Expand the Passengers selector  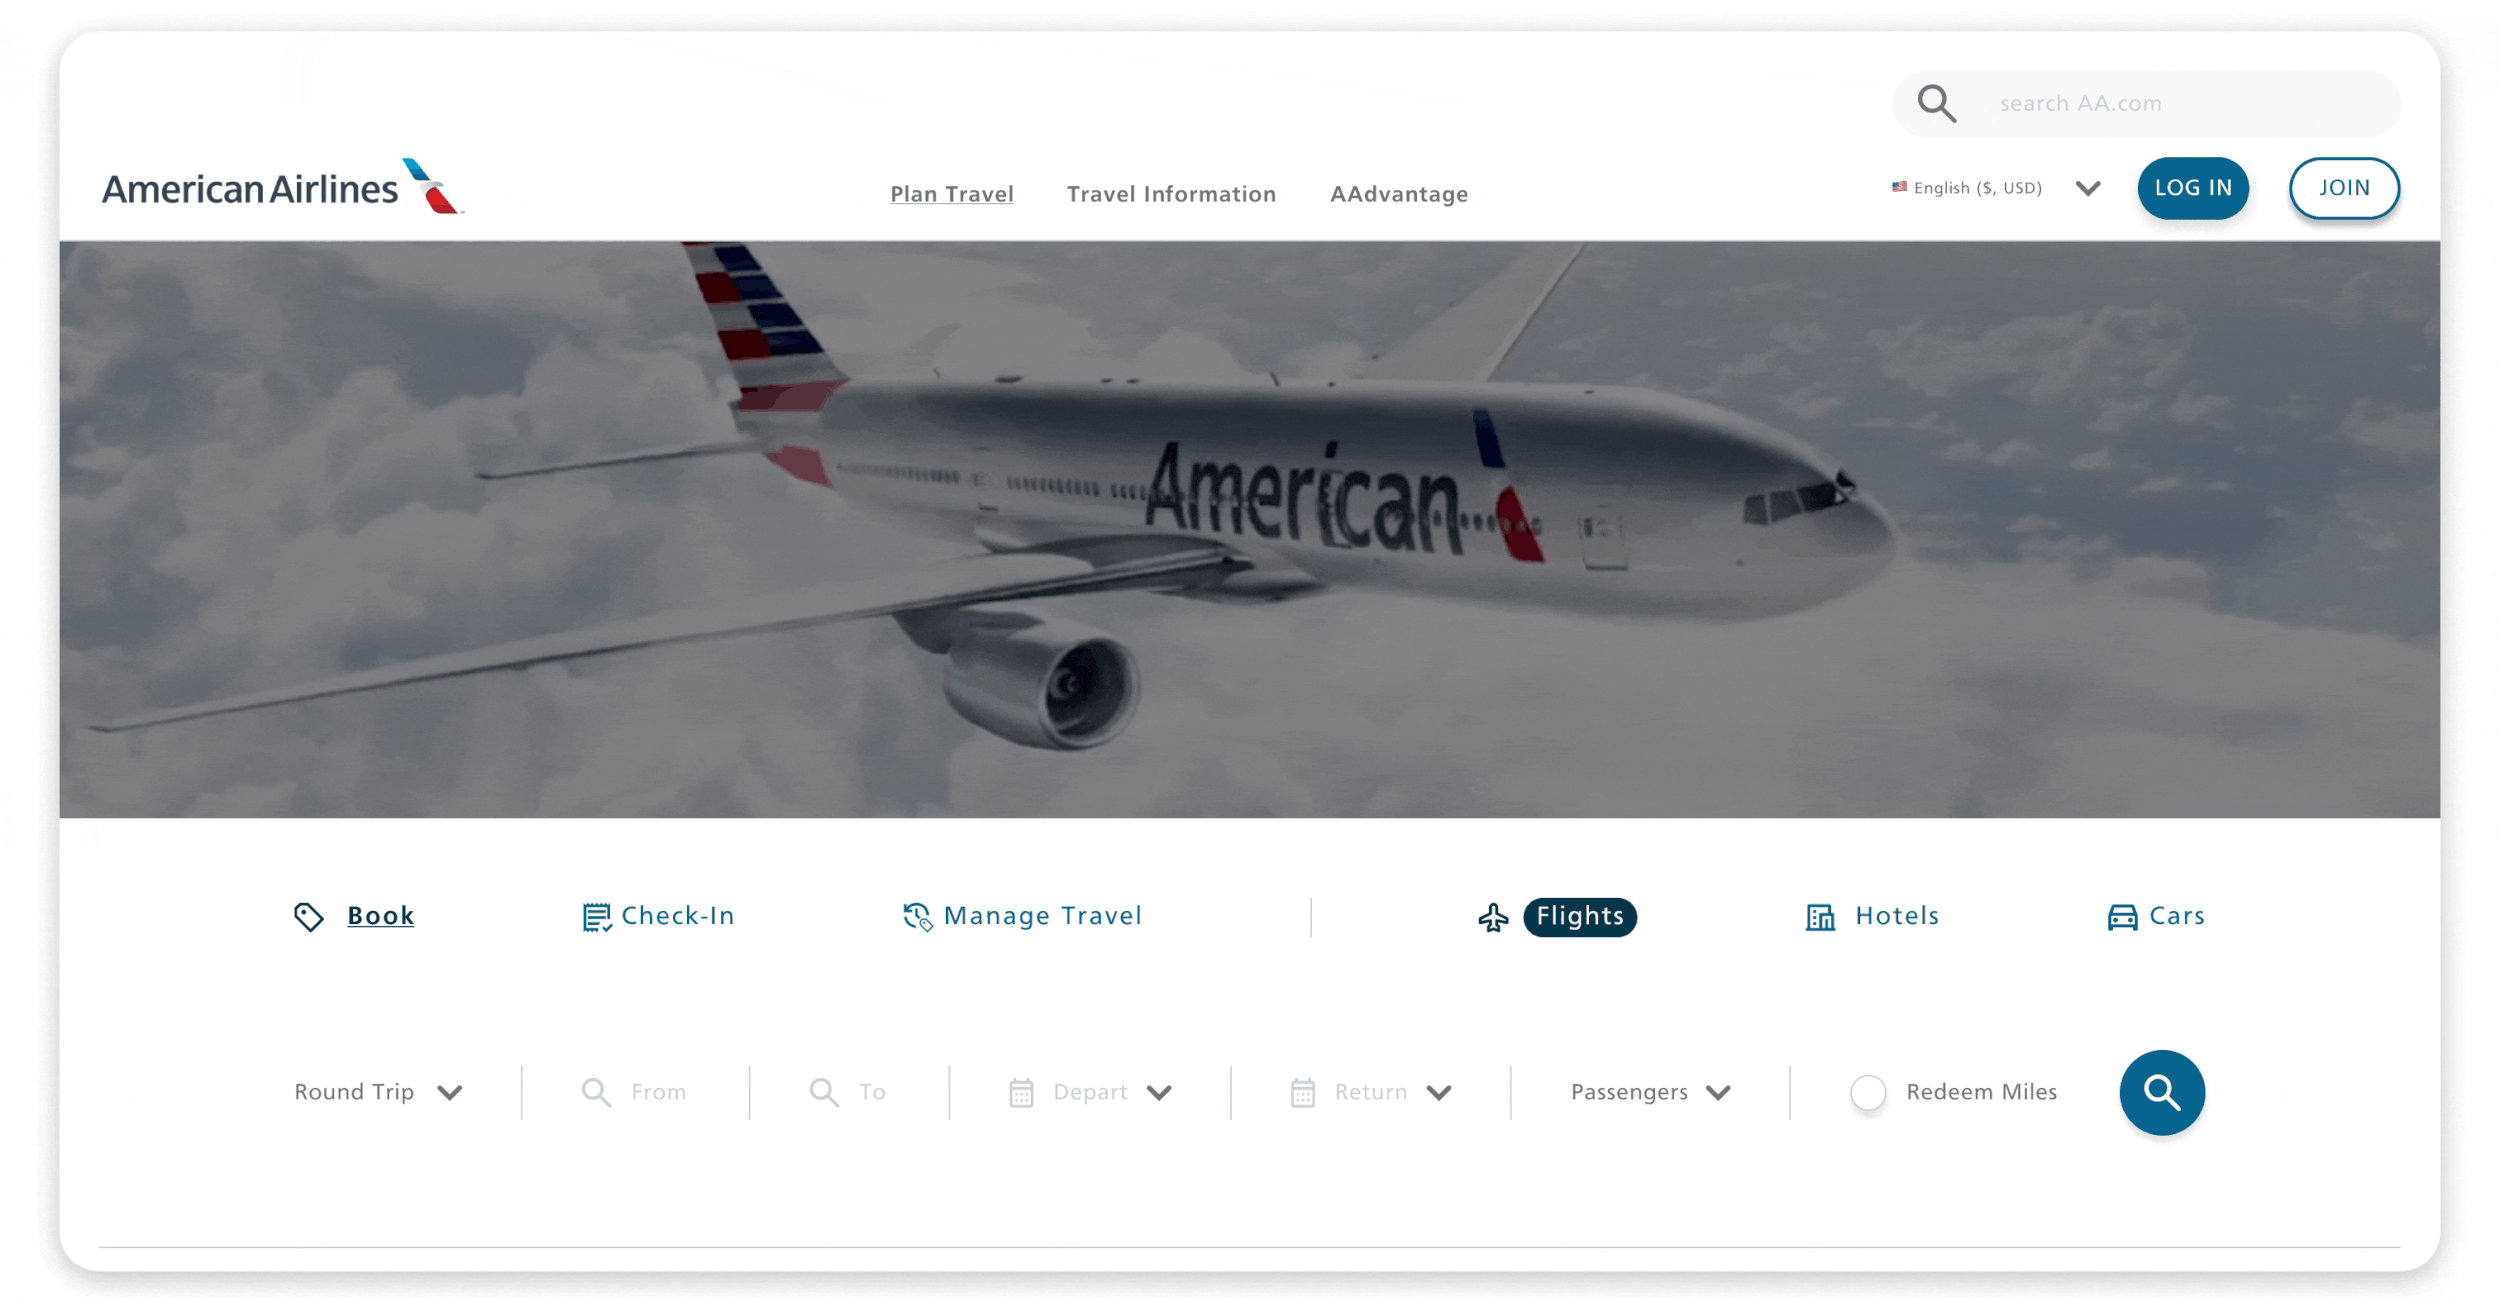pos(1651,1092)
